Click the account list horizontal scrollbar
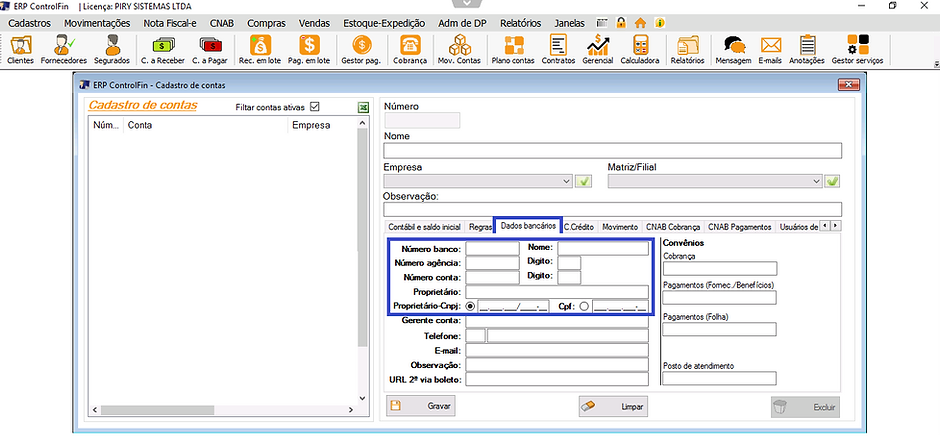 [x=157, y=410]
